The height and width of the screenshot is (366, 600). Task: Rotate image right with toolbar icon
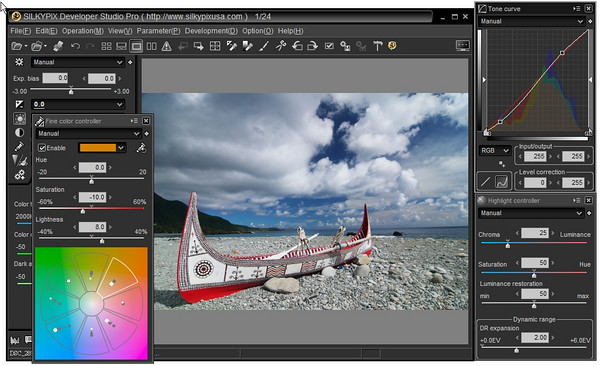(313, 46)
